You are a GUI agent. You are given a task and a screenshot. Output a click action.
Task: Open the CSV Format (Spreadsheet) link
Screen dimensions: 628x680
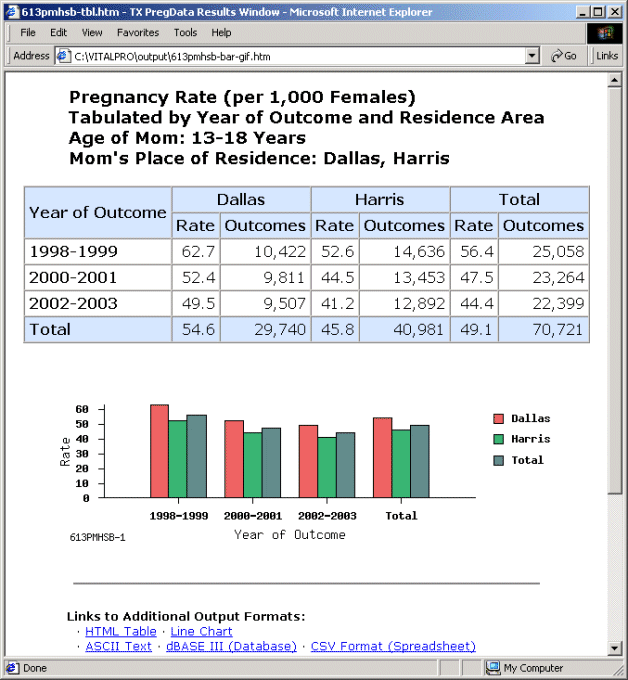[x=393, y=646]
